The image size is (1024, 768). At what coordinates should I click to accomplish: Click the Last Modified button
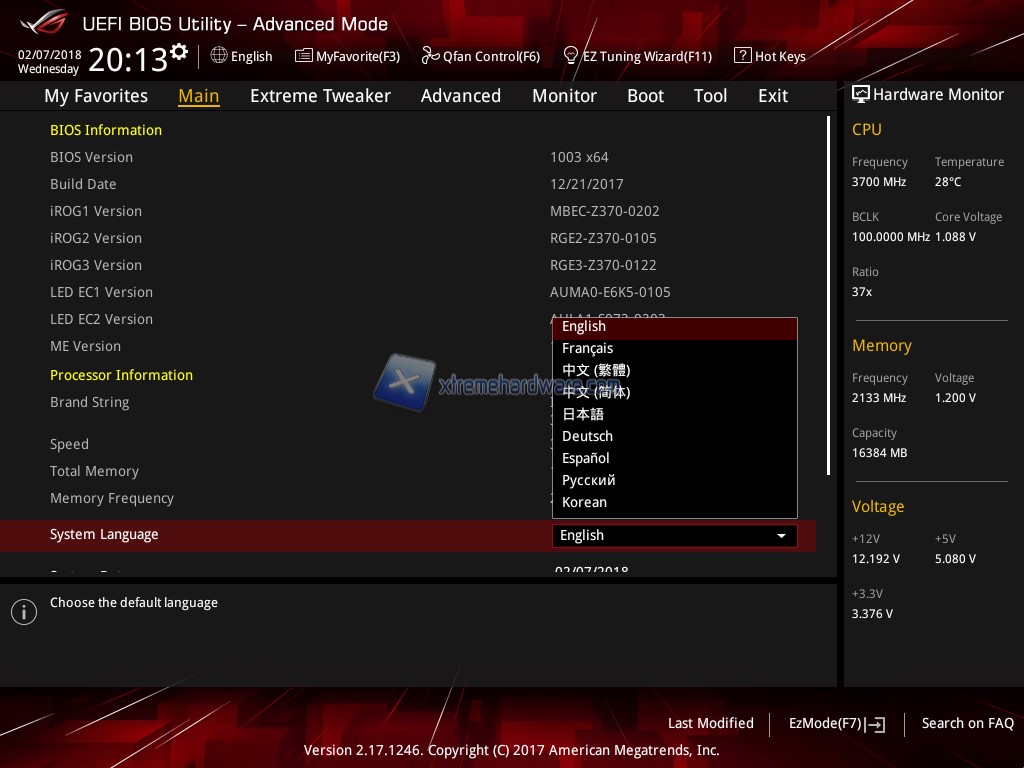(x=710, y=723)
